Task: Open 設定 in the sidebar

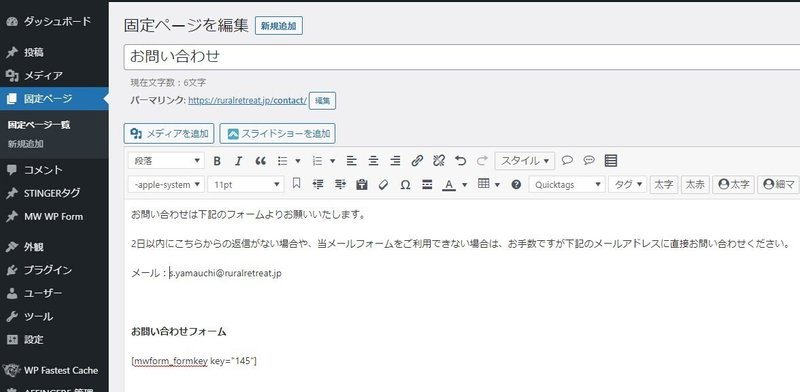Action: point(54,340)
